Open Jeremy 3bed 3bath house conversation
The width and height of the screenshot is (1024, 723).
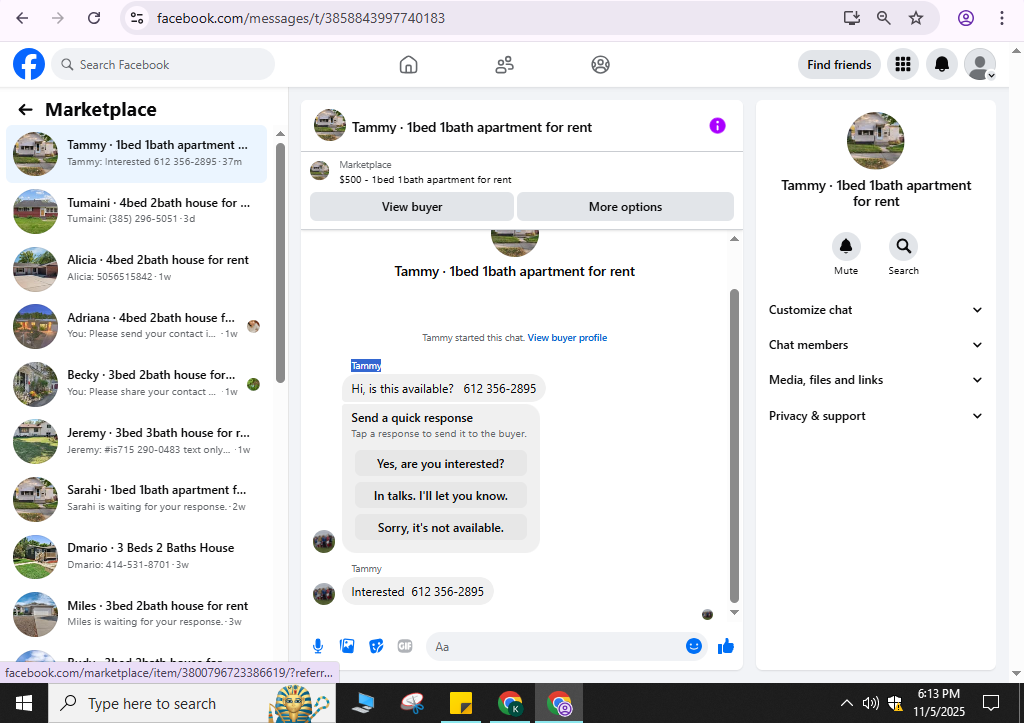(136, 442)
